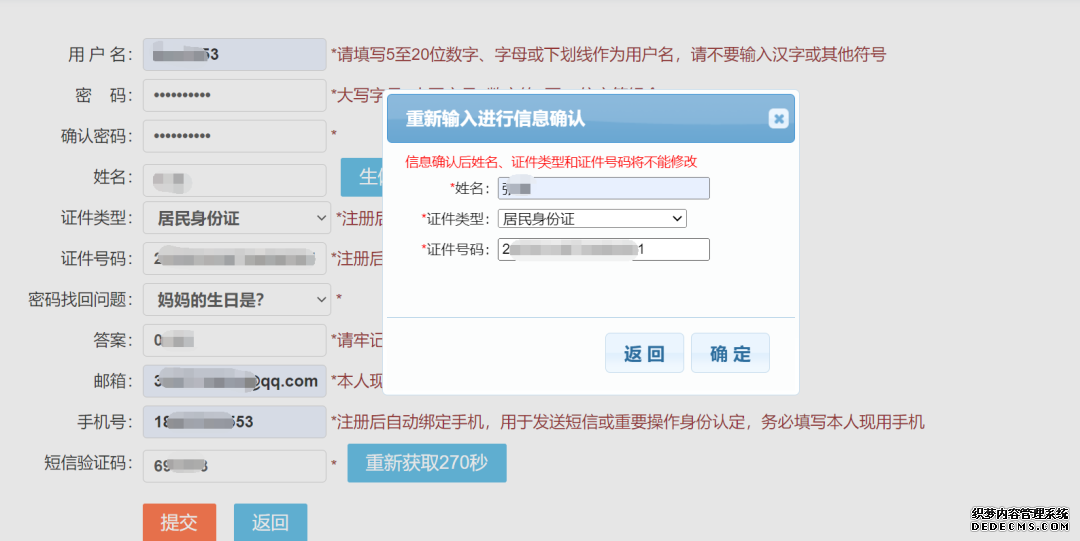
Task: Focus the 用户名 input field
Action: coord(234,54)
